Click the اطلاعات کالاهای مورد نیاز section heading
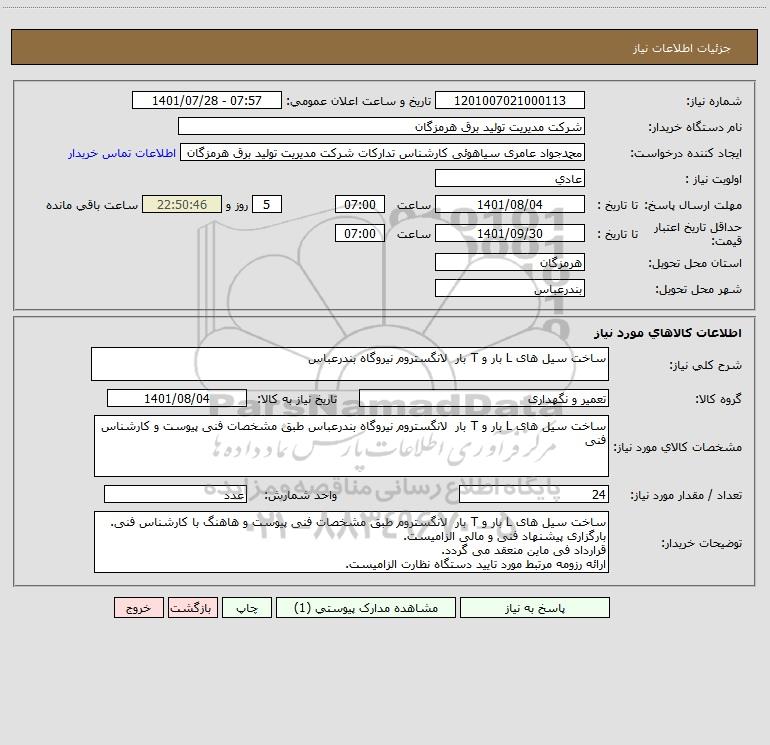Screen dimensions: 770x745 coord(667,333)
